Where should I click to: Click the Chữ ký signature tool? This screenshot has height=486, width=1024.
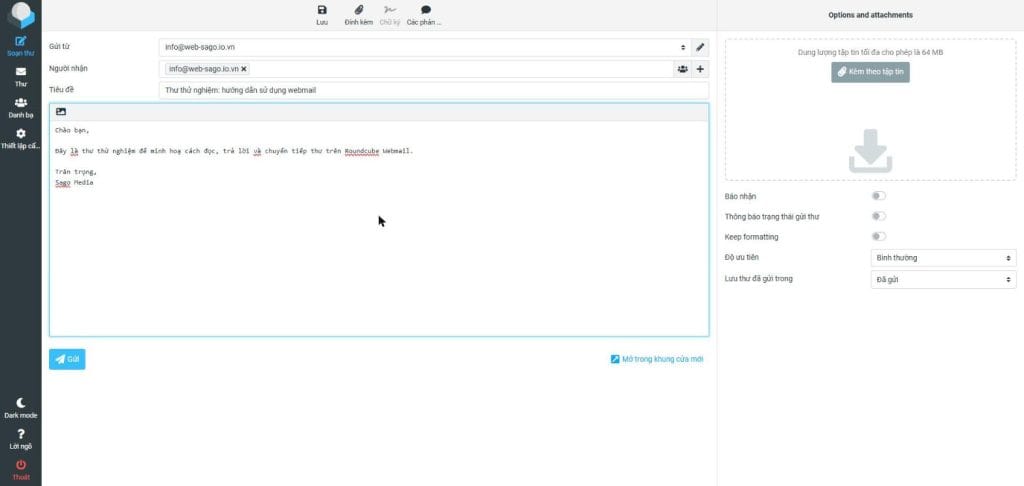(390, 15)
